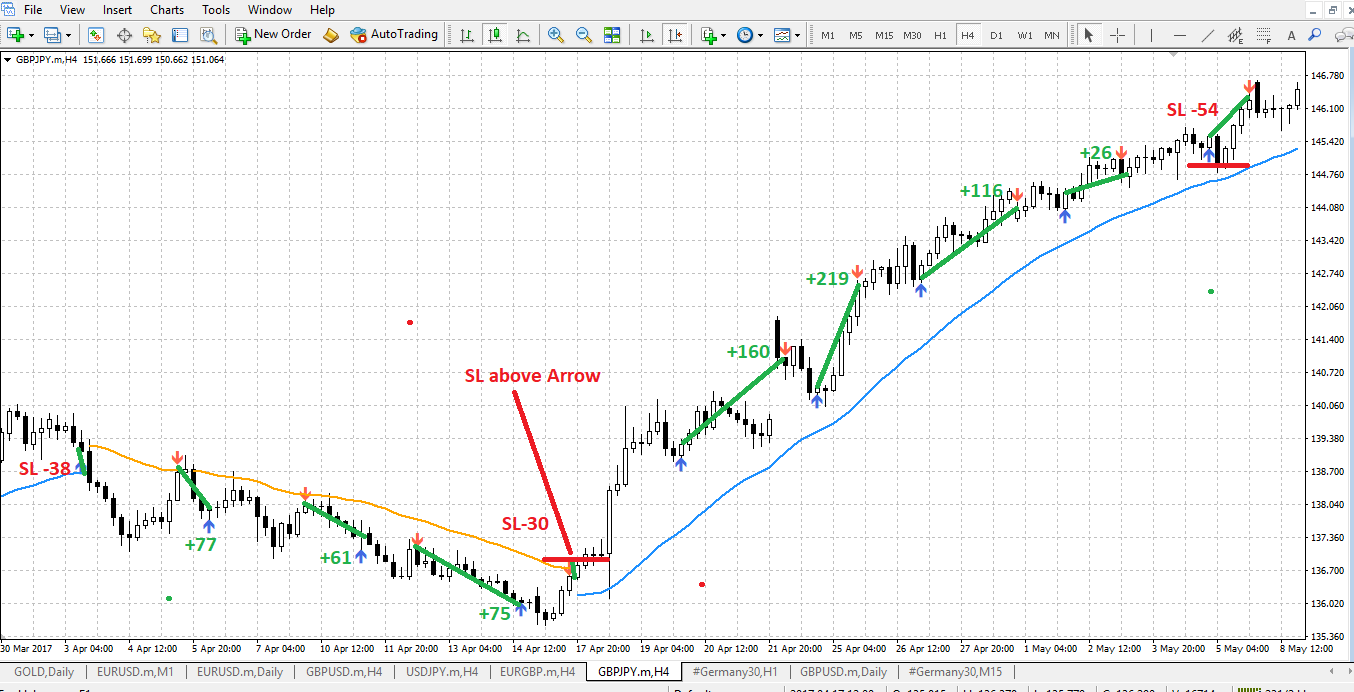Set timeframe to D1

[x=996, y=35]
